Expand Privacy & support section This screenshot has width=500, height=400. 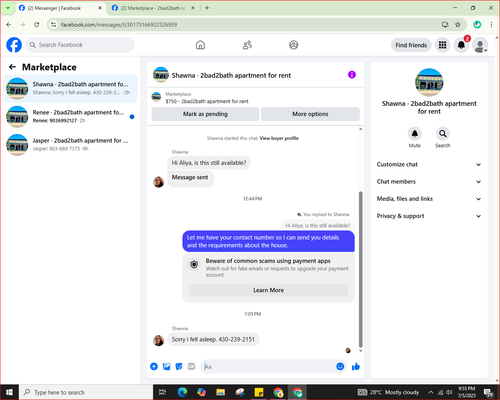pyautogui.click(x=429, y=216)
